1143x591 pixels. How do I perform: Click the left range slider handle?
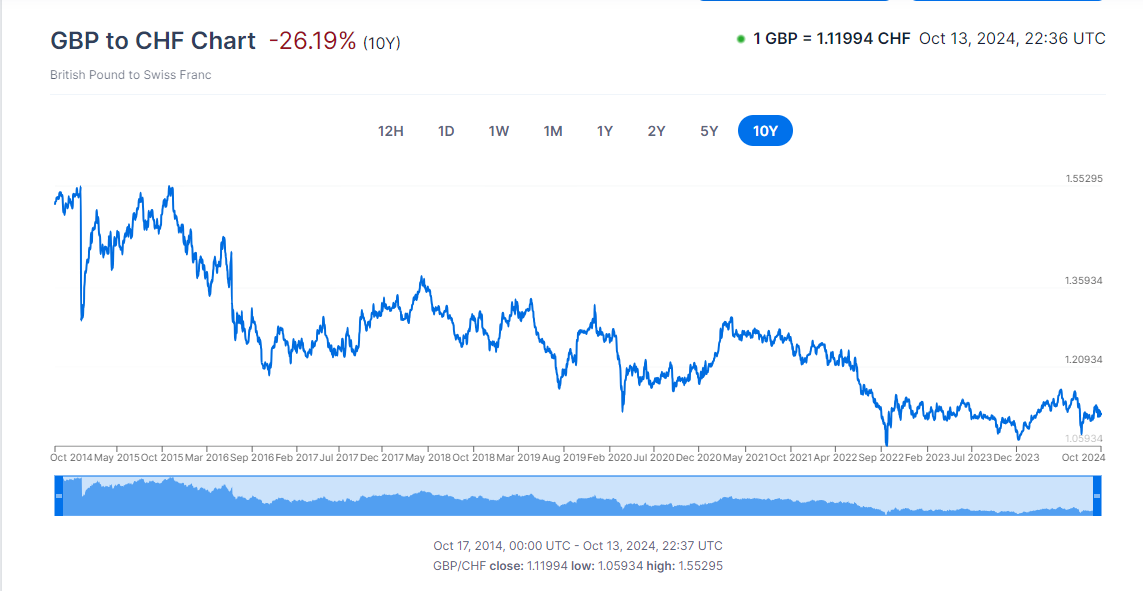click(x=59, y=496)
